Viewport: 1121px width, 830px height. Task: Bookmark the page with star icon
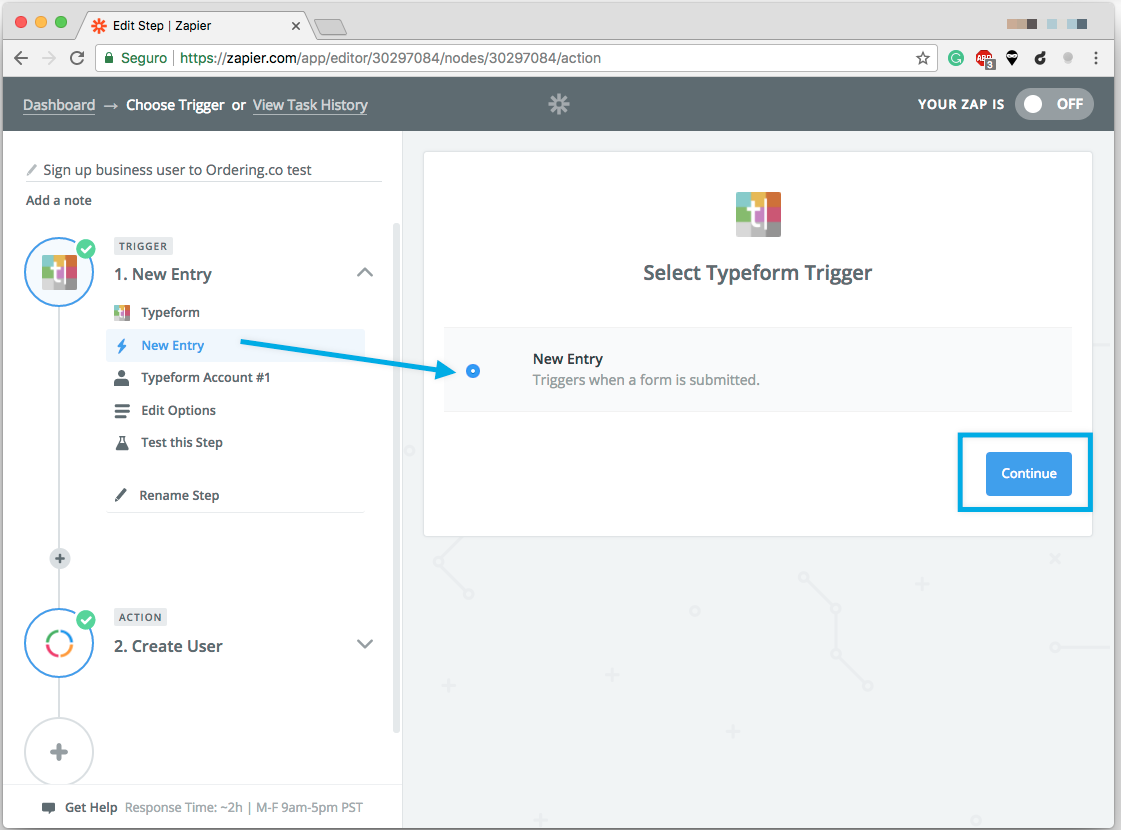pyautogui.click(x=922, y=58)
